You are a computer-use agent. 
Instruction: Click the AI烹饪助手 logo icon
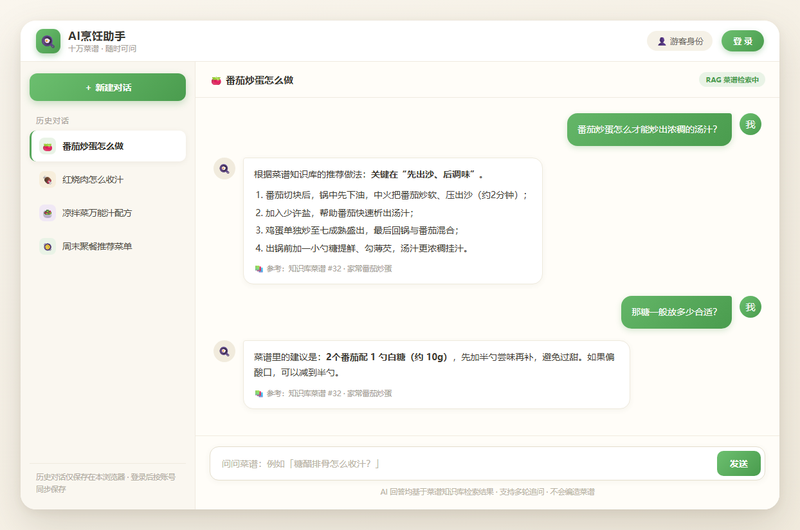click(x=48, y=41)
